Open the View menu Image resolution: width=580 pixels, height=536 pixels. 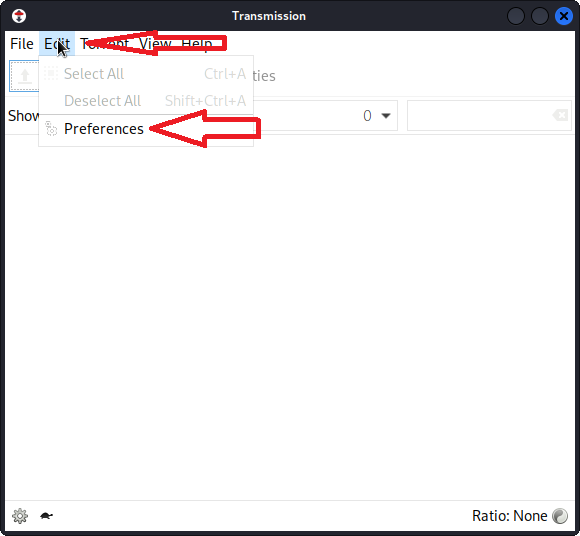[x=155, y=44]
